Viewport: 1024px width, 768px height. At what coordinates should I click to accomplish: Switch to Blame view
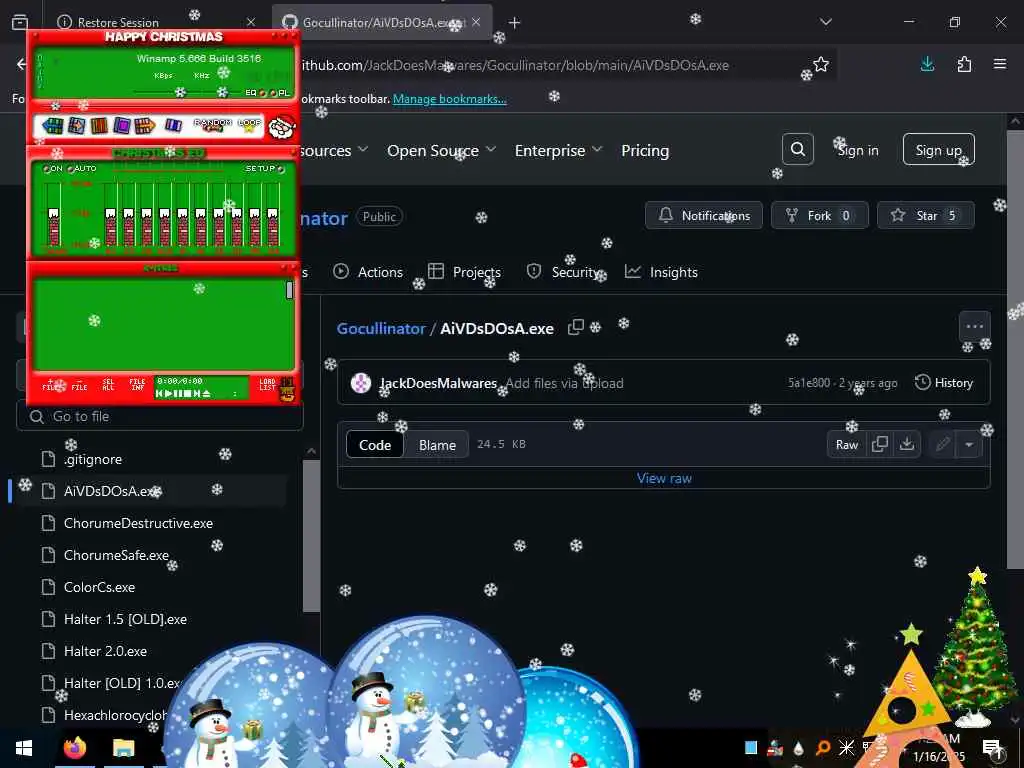point(437,445)
